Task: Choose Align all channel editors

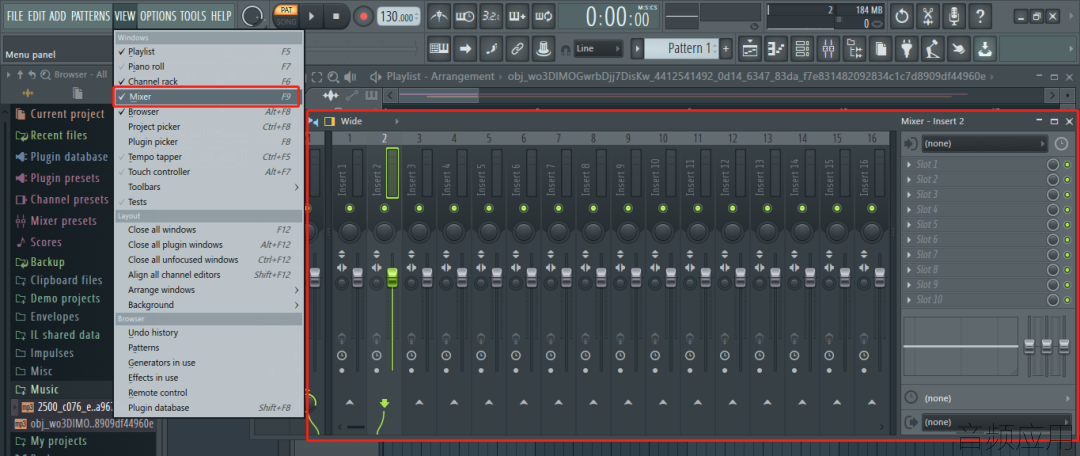Action: (207, 275)
